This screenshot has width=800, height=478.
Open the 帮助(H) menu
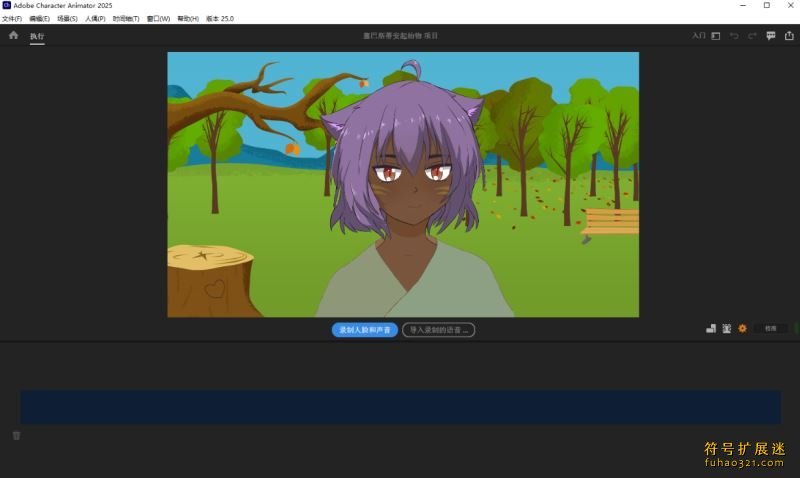click(188, 19)
